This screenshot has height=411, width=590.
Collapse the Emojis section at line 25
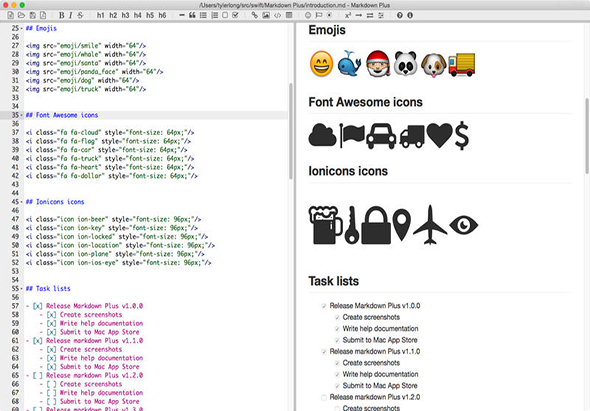point(21,29)
